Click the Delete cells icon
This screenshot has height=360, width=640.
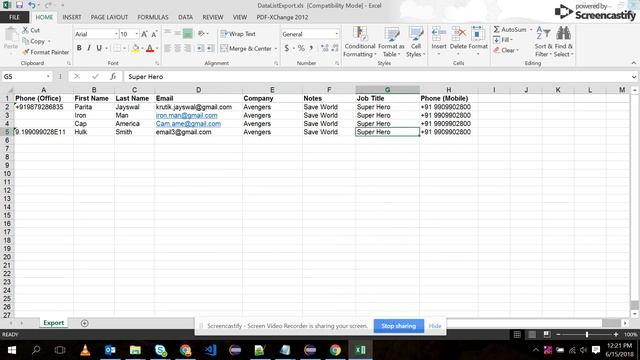point(458,34)
